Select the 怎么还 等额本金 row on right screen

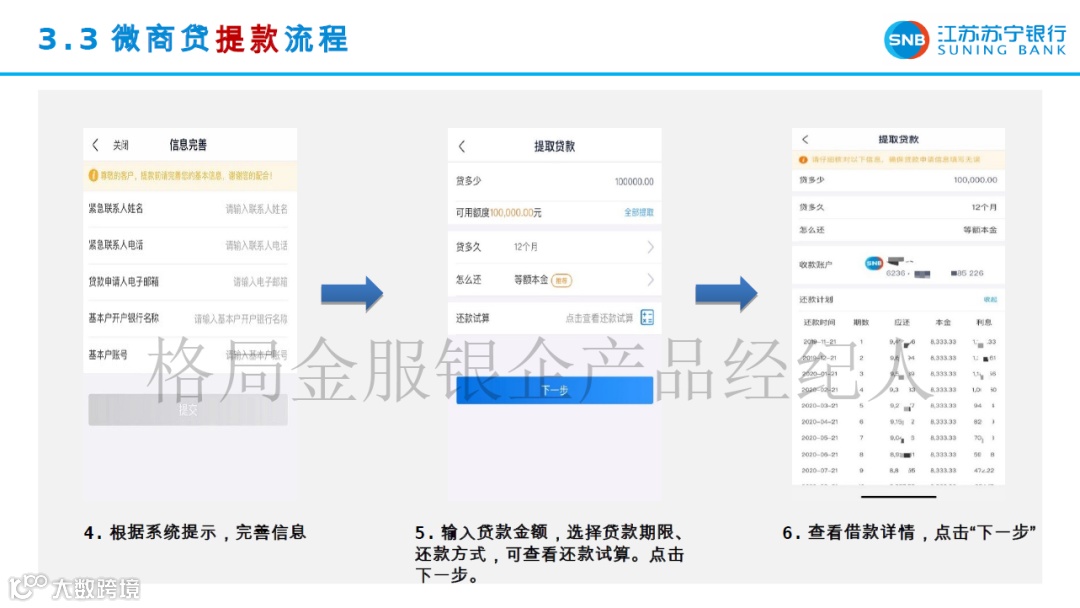pos(898,230)
